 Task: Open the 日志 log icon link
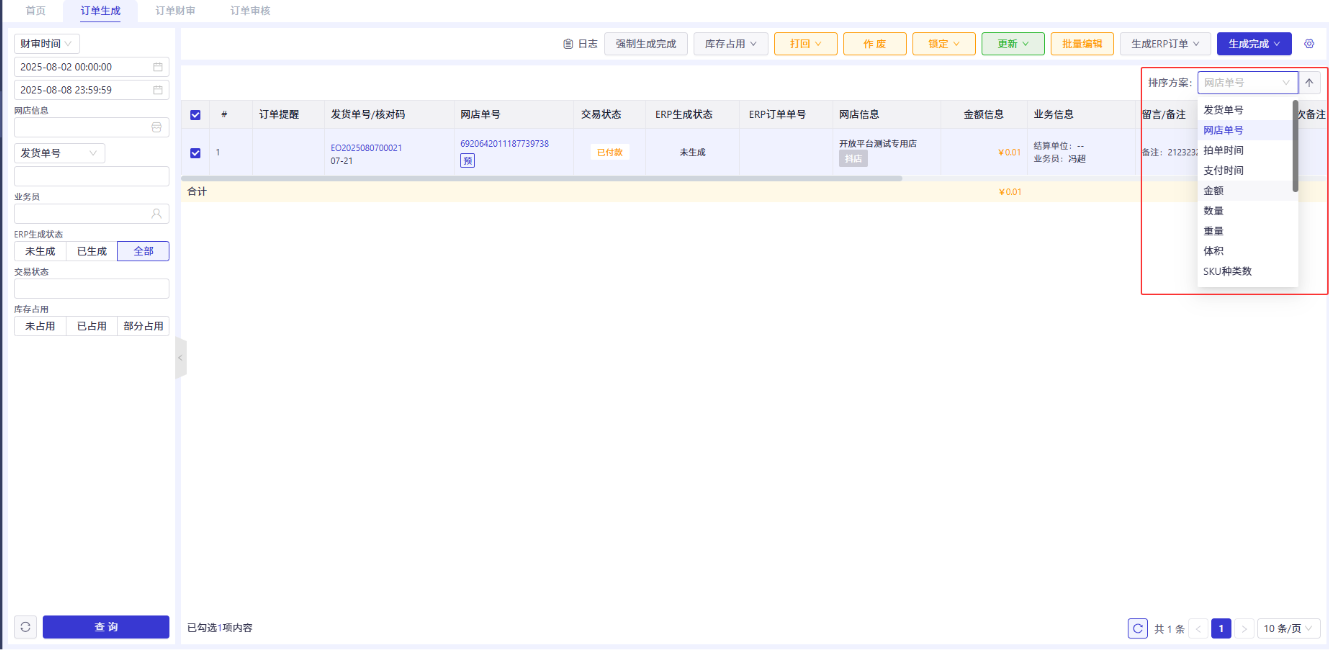click(x=580, y=44)
